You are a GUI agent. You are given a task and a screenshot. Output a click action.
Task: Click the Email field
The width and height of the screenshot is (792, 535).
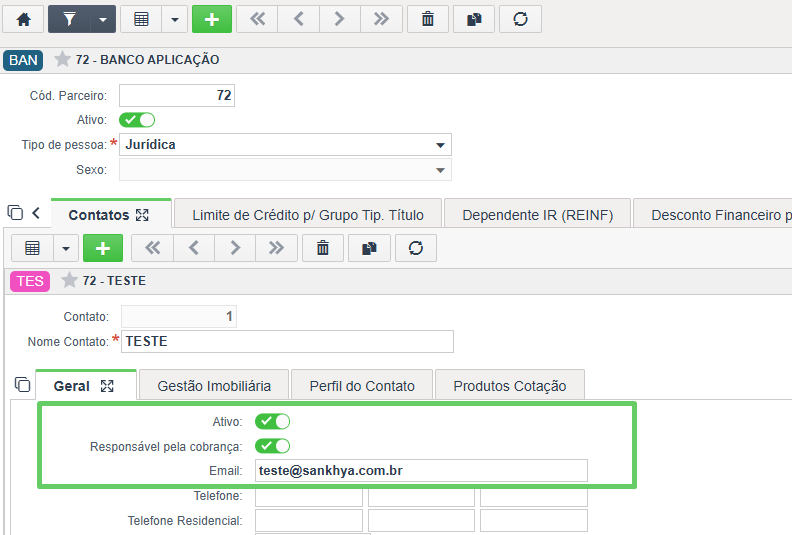[421, 470]
